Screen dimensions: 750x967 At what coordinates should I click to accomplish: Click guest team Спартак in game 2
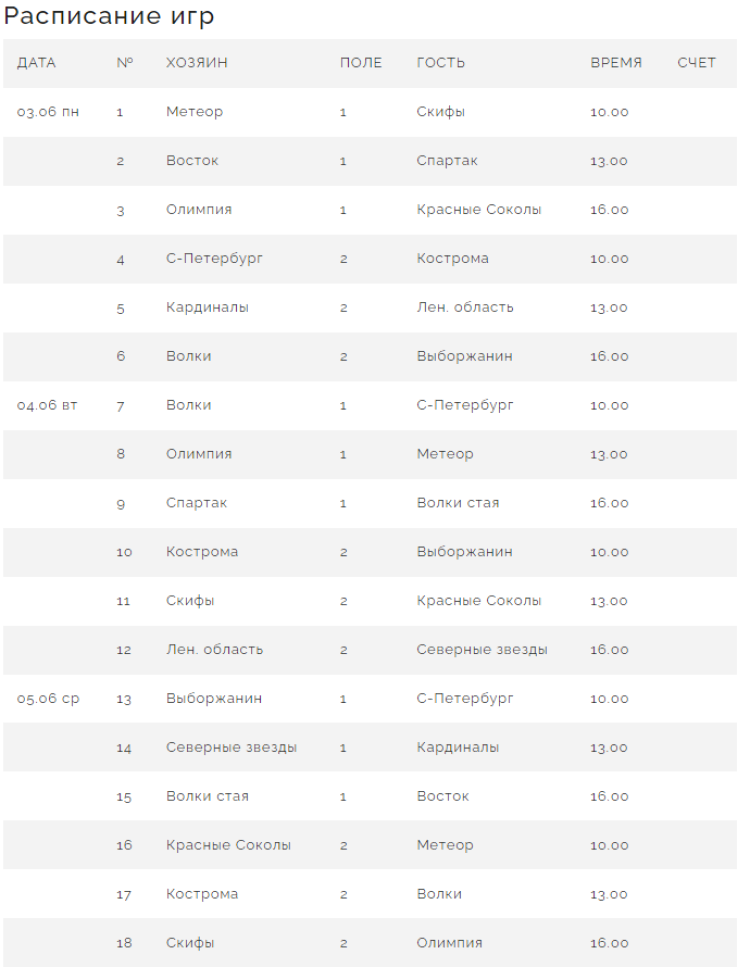[x=447, y=161]
